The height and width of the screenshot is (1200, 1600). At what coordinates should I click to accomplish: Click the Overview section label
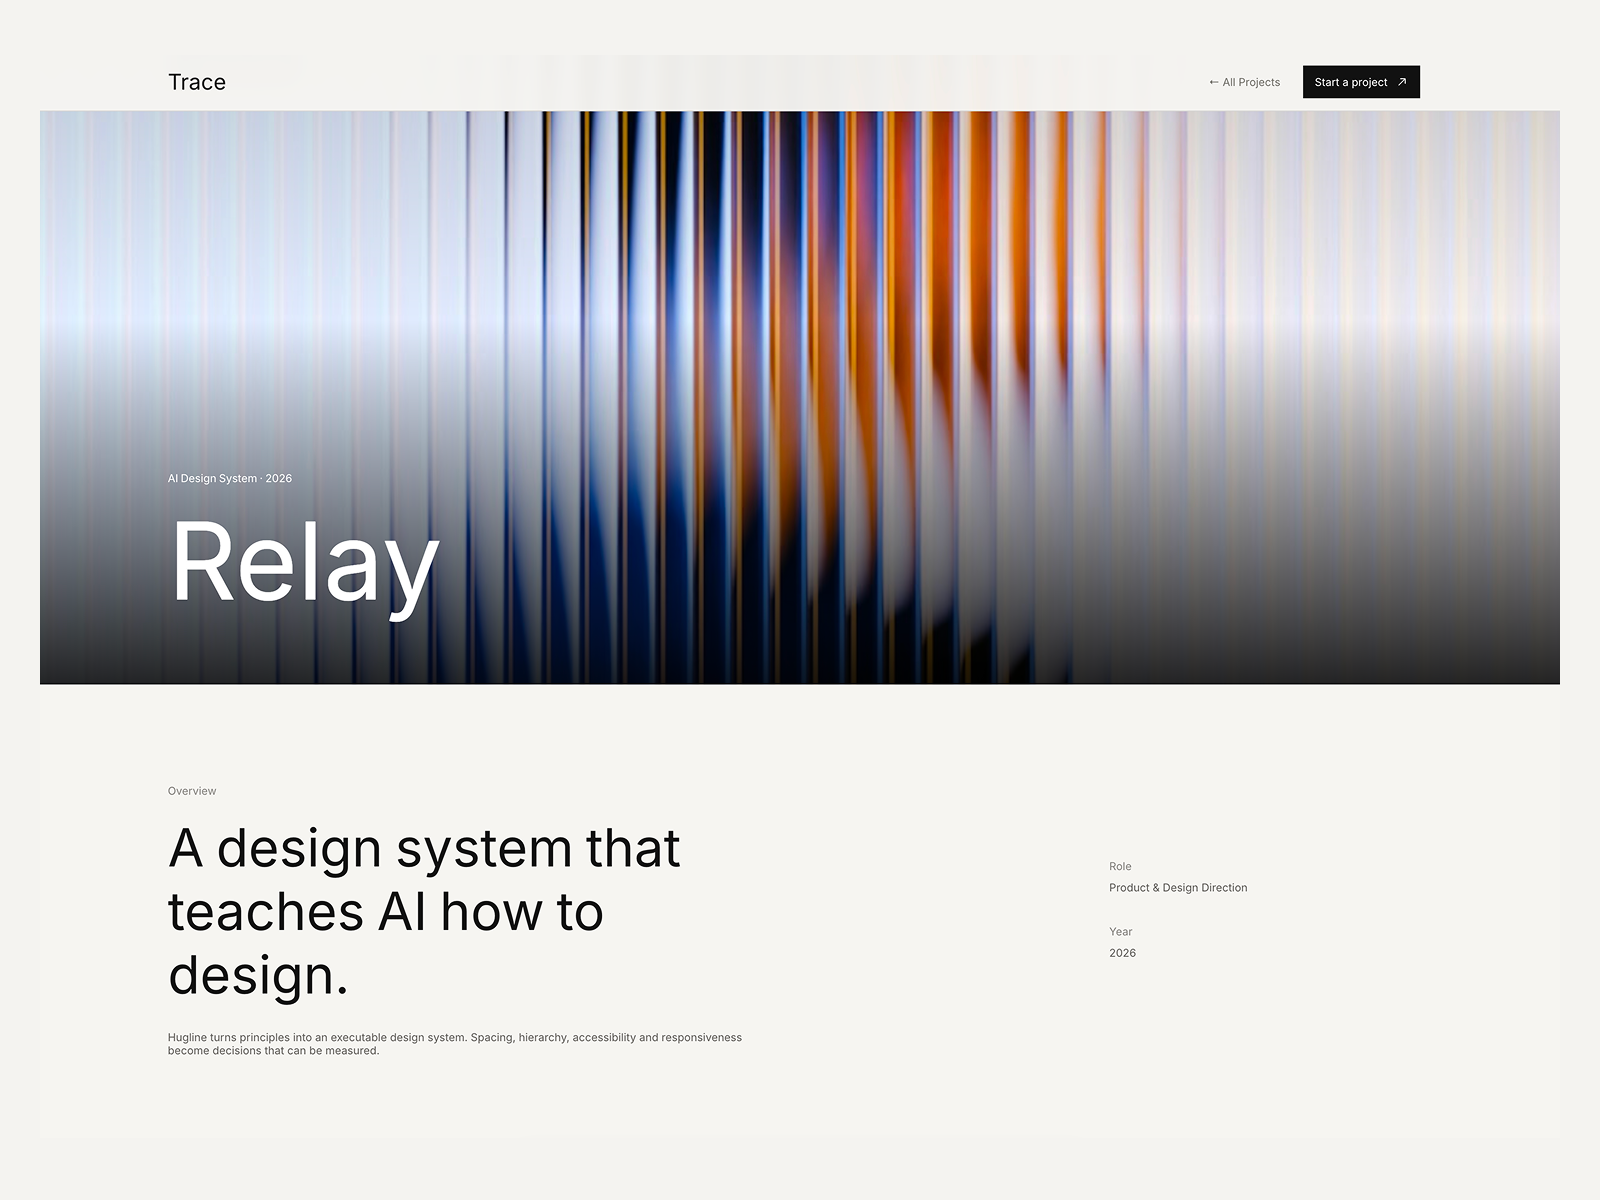[x=192, y=791]
